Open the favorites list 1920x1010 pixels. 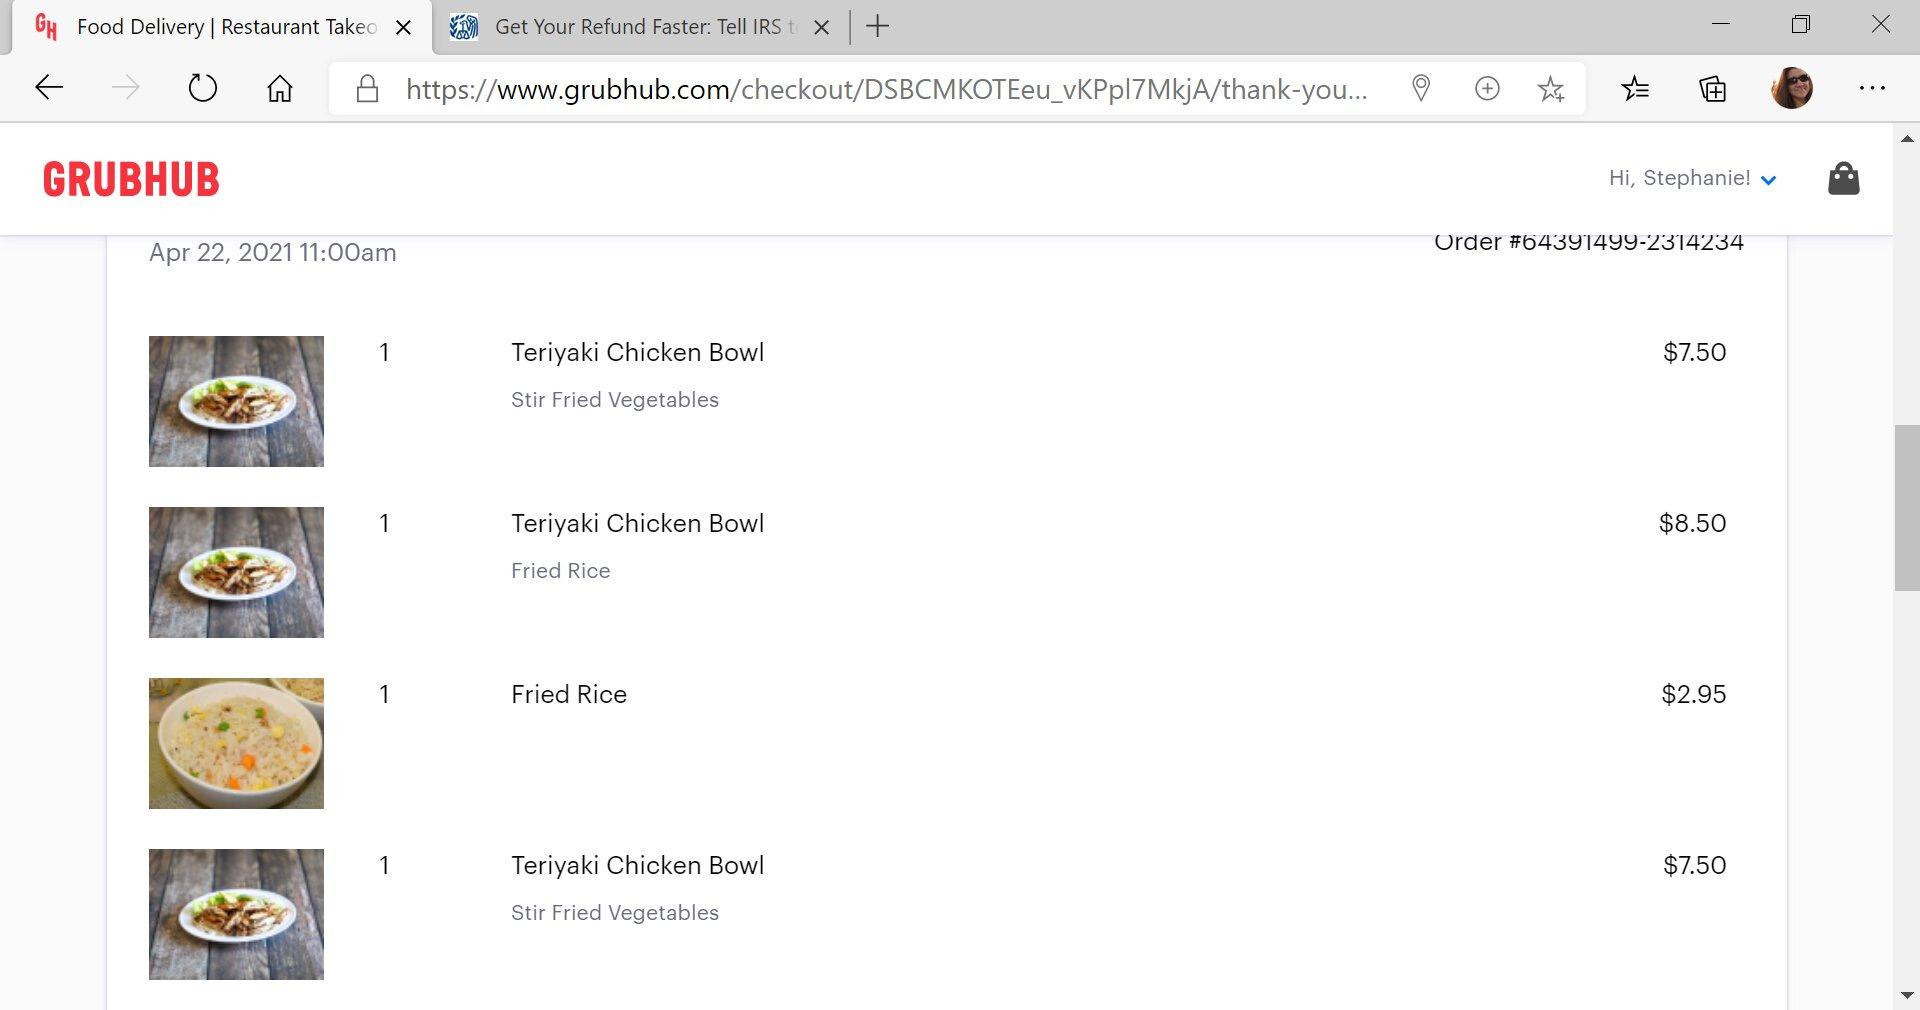[x=1635, y=89]
